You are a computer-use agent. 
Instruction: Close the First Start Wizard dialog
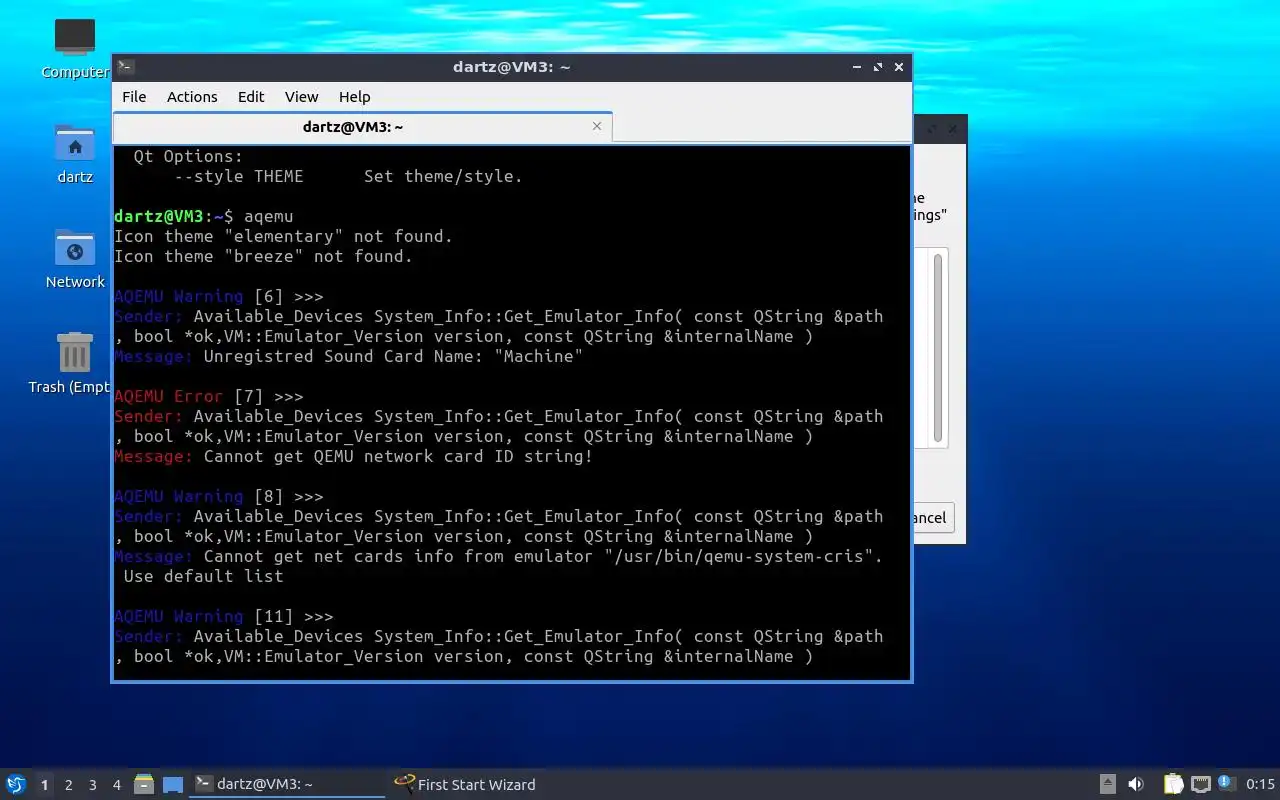[x=952, y=128]
